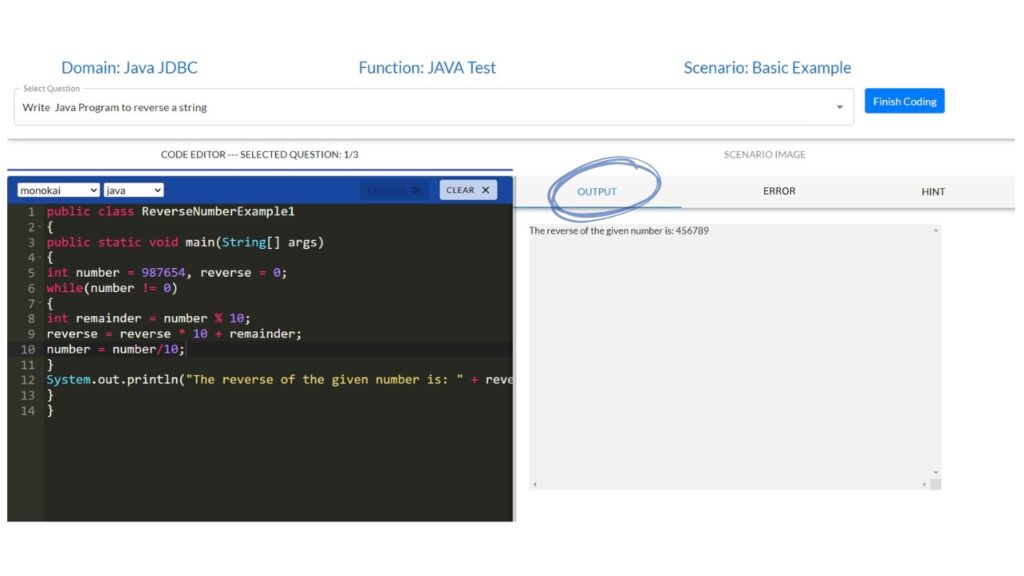1024x576 pixels.
Task: Click the output panel's scroll-down arrow
Action: (936, 472)
